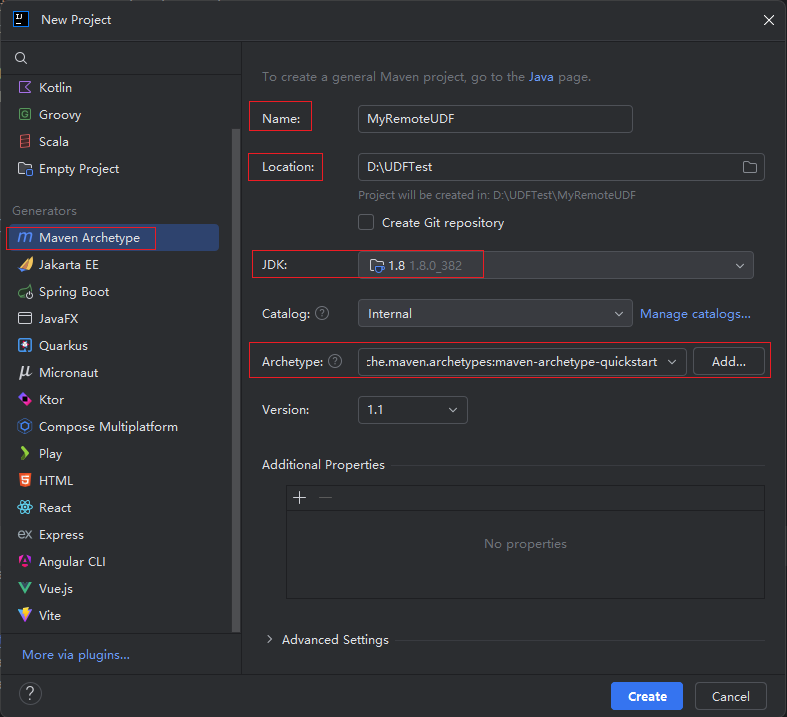Screen dimensions: 787x717
Task: Follow the Java page link
Action: pyautogui.click(x=541, y=77)
